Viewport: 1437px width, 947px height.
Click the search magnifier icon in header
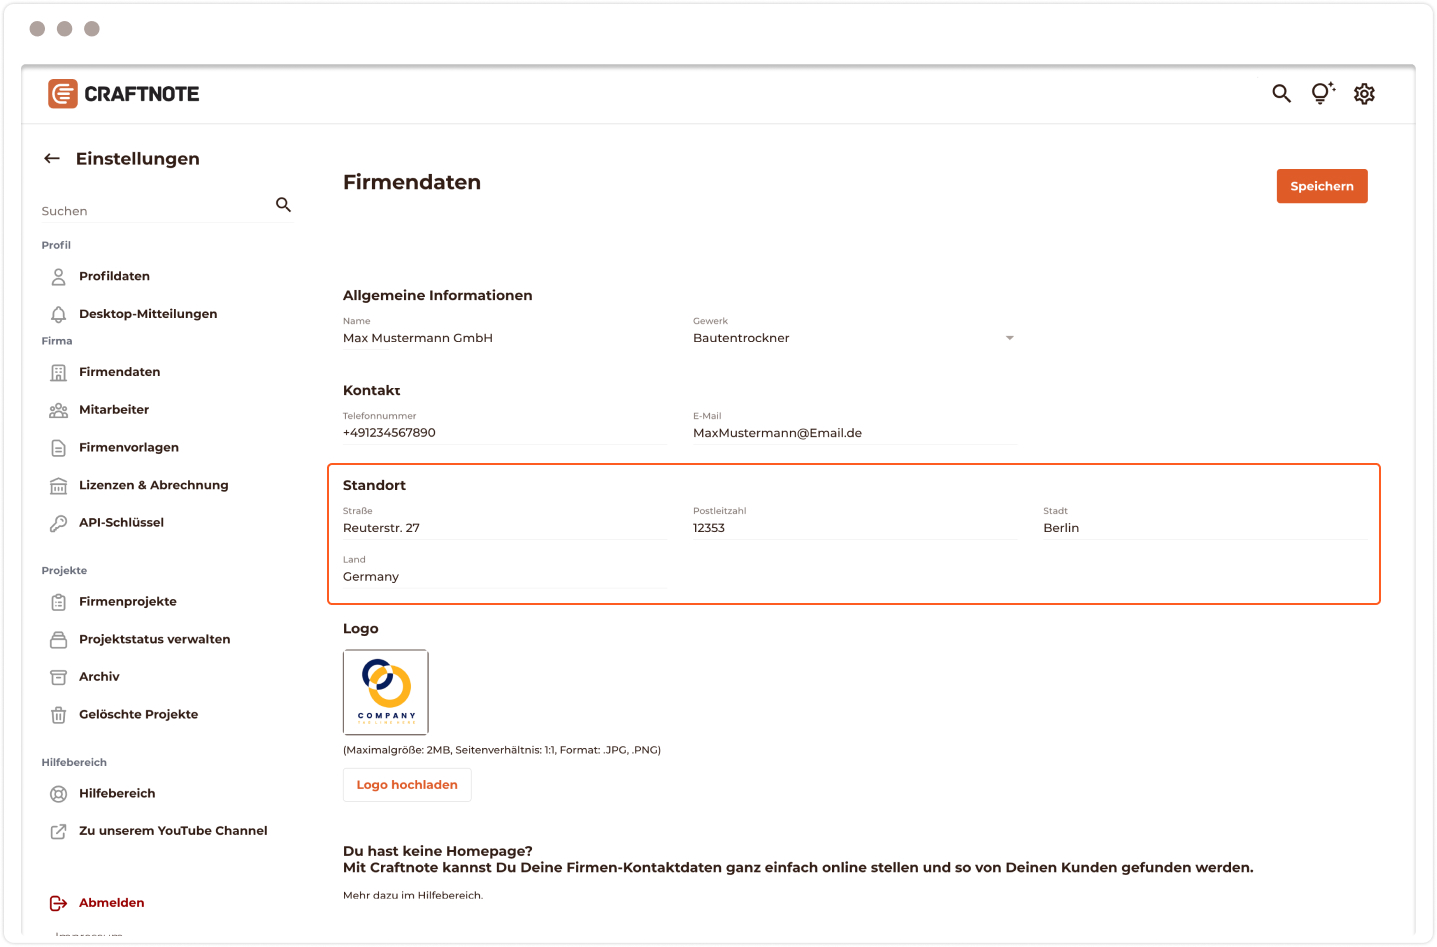1281,94
